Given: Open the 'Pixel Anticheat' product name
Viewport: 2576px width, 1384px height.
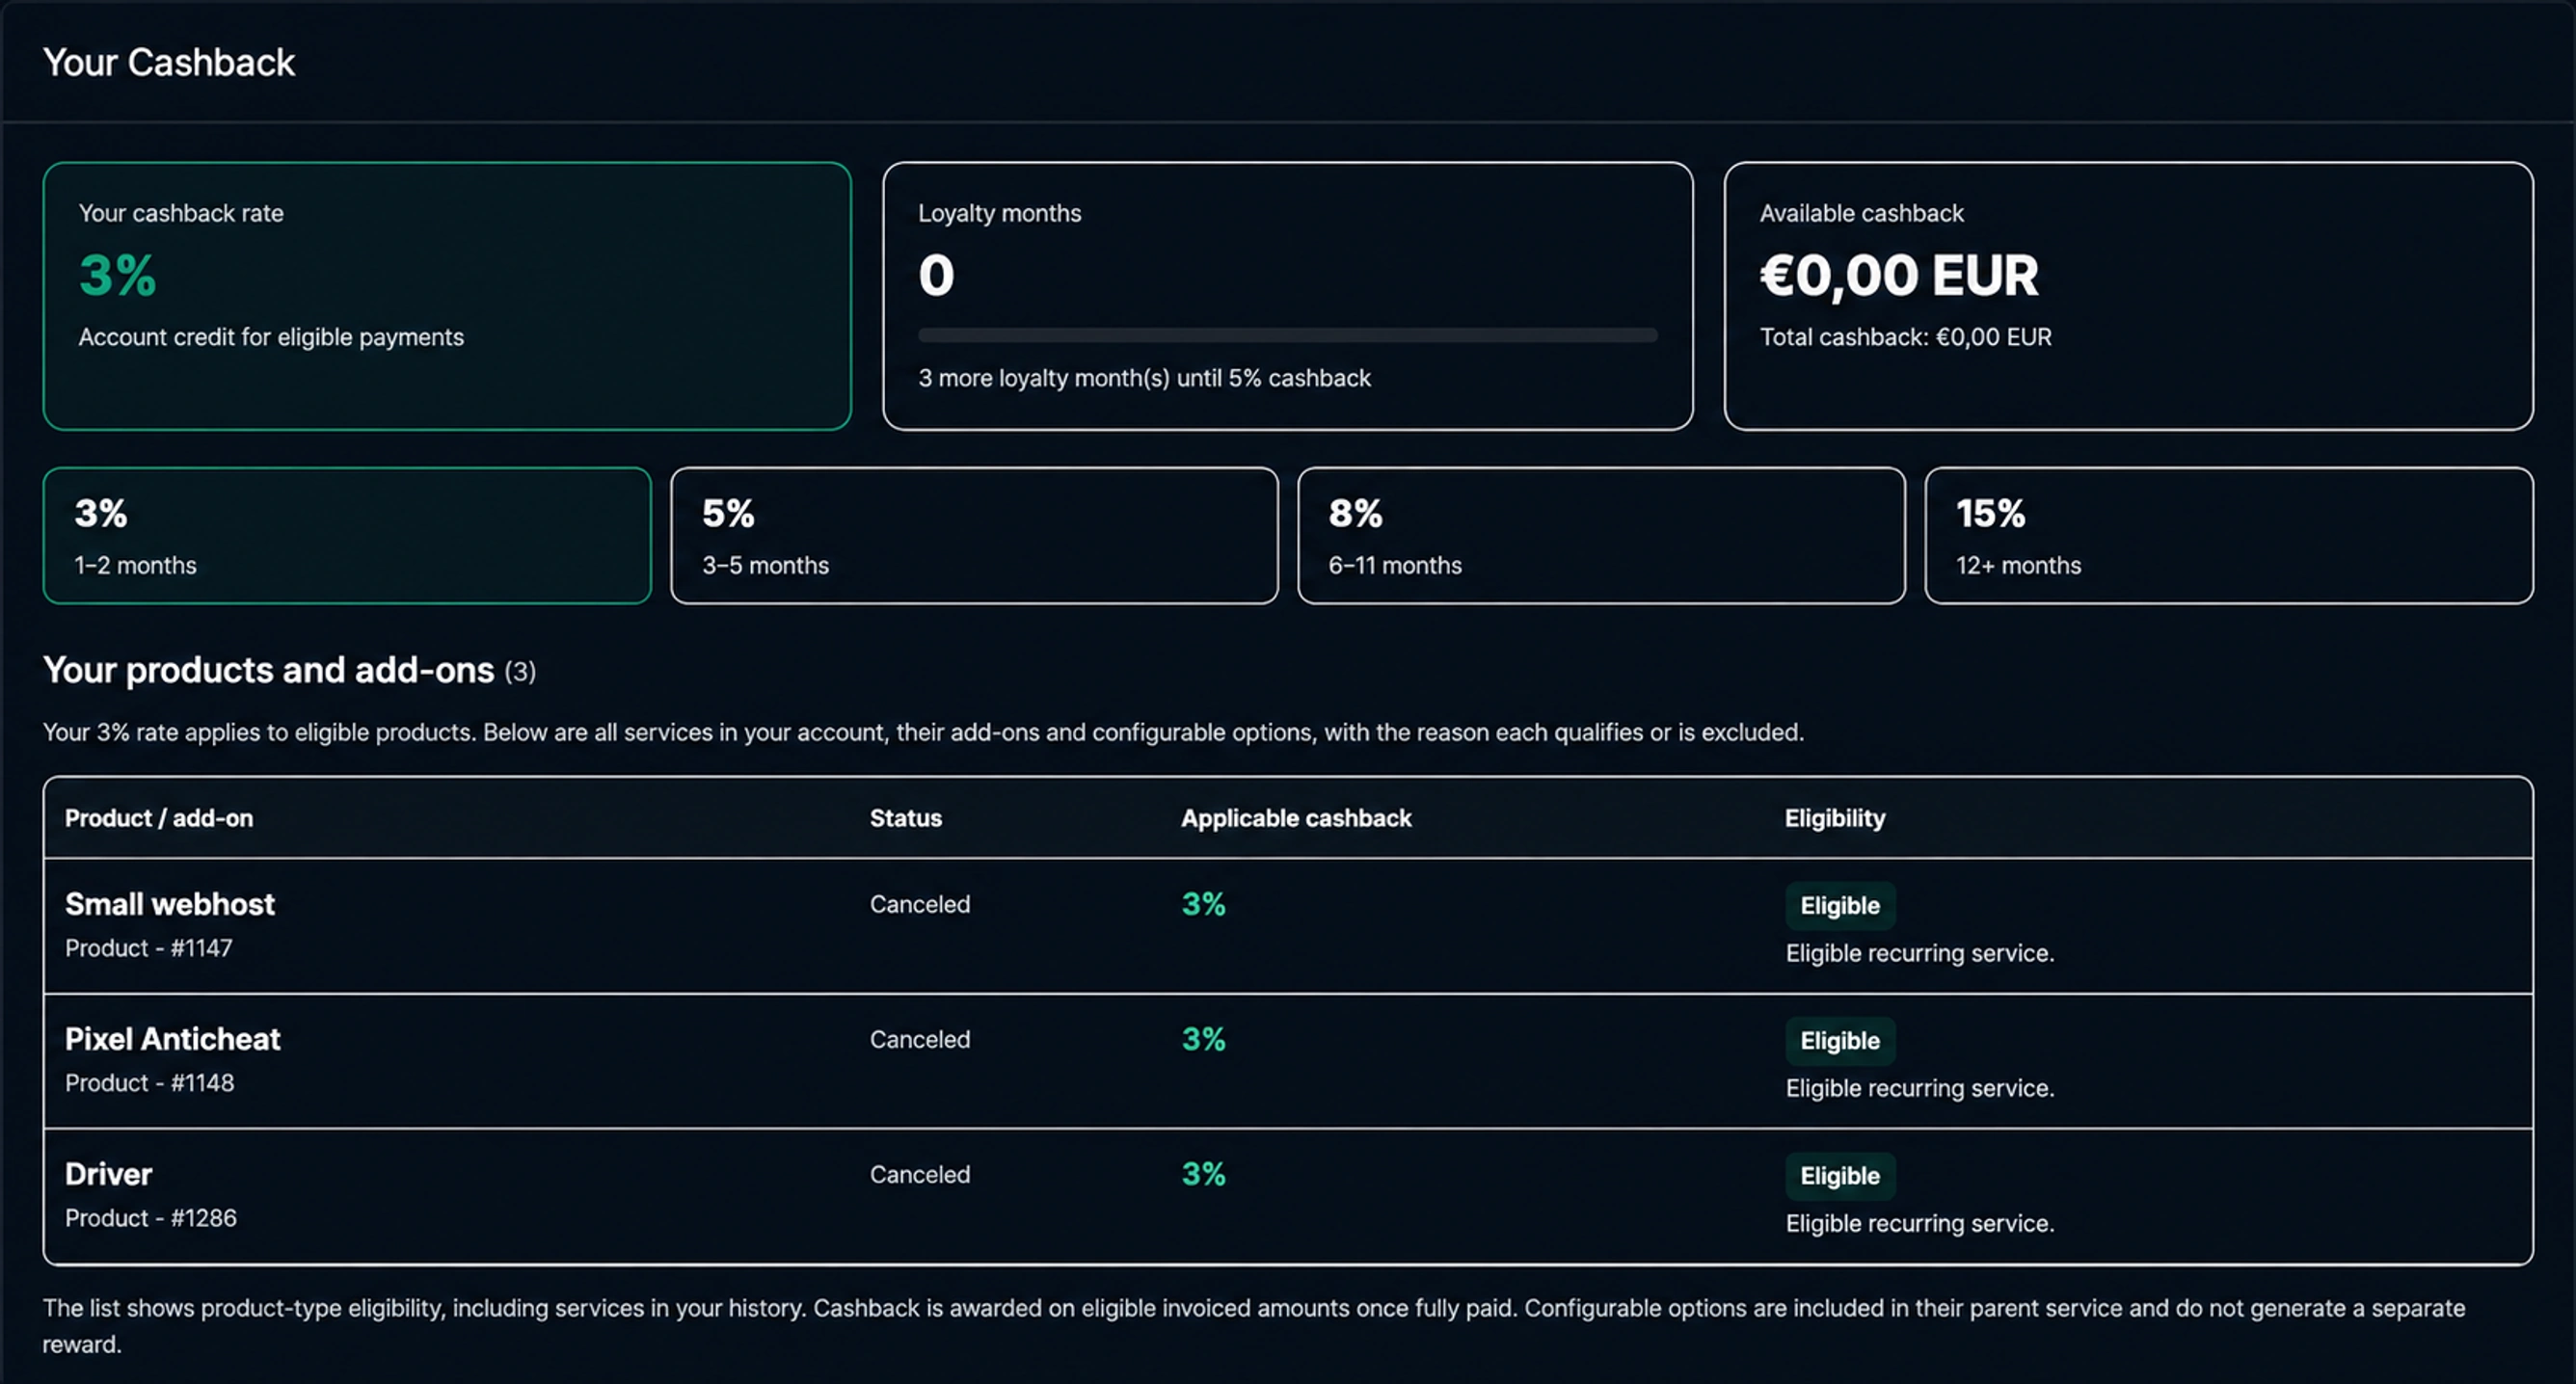Looking at the screenshot, I should 172,1039.
